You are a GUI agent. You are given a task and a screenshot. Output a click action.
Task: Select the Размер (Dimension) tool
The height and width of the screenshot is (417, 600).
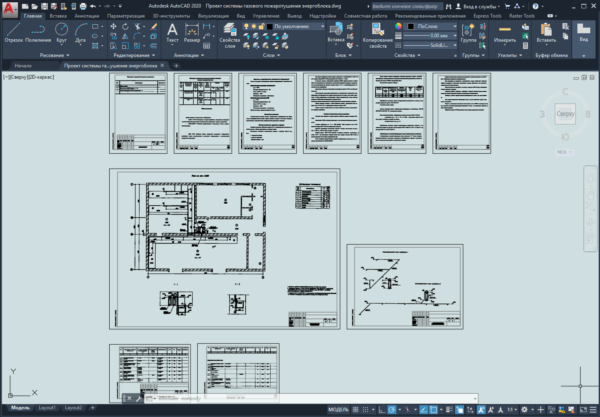click(x=192, y=32)
